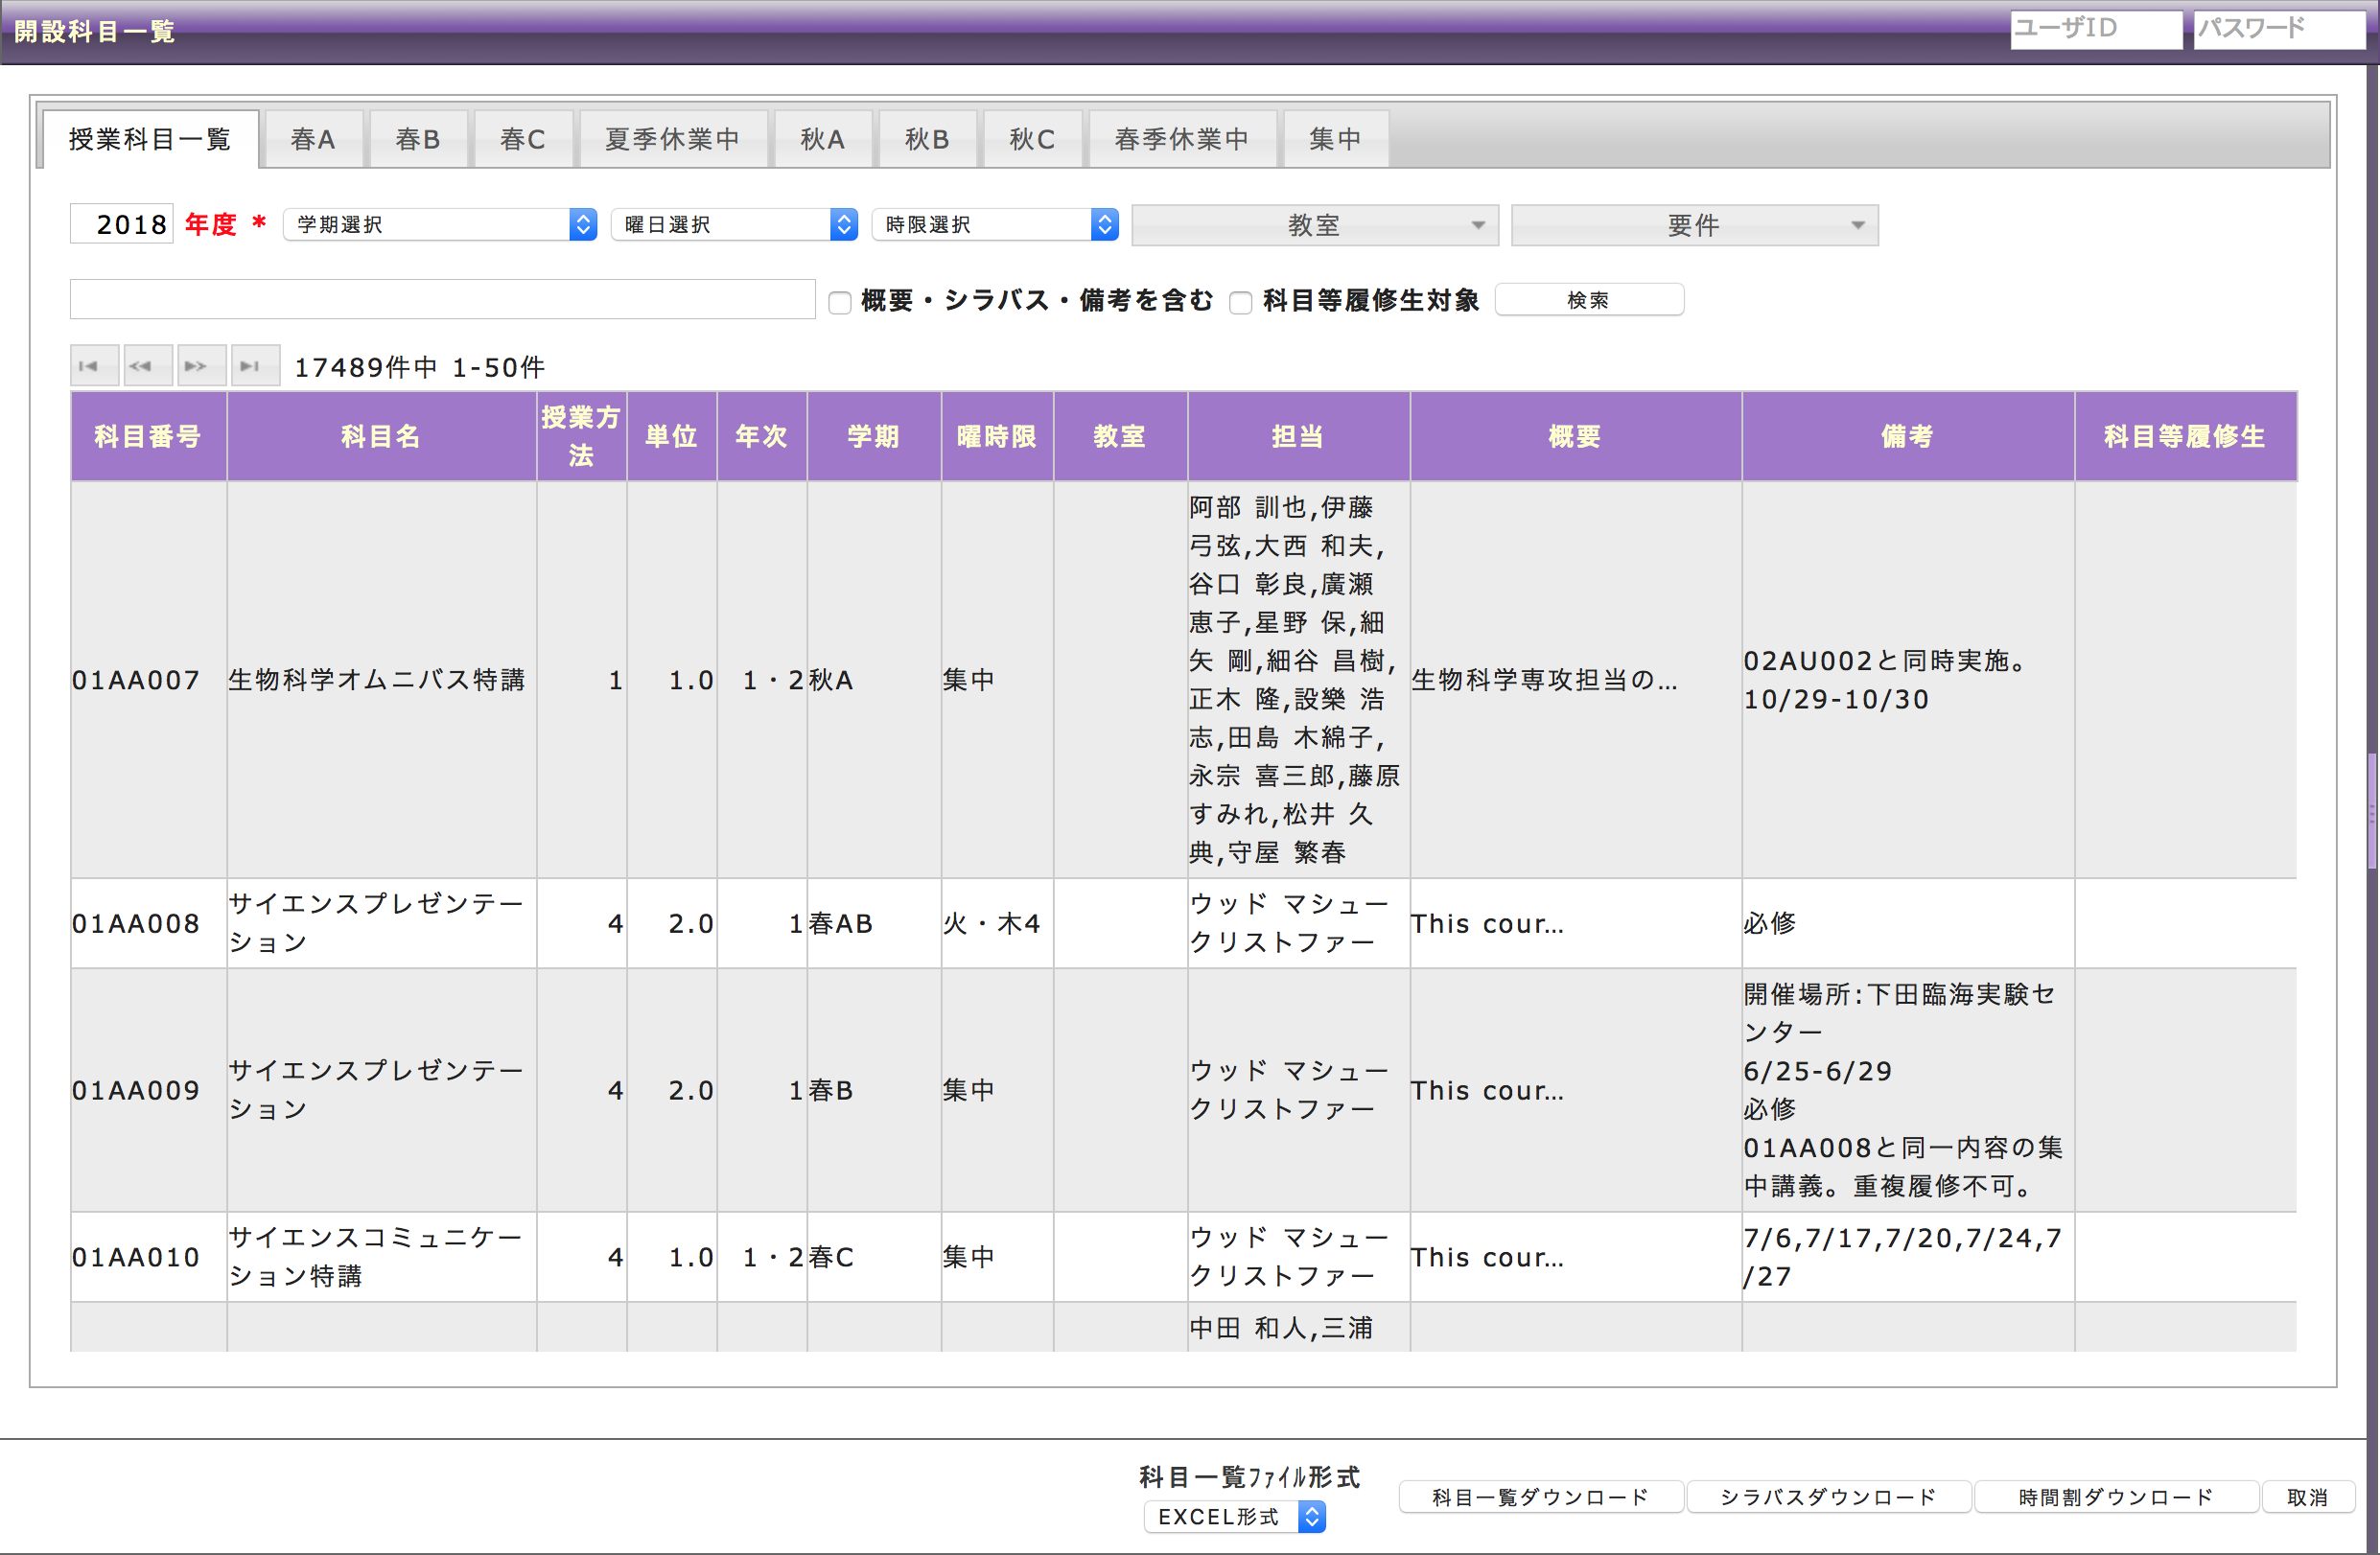The width and height of the screenshot is (2380, 1555).
Task: Expand the 教室 dropdown
Action: (x=1314, y=224)
